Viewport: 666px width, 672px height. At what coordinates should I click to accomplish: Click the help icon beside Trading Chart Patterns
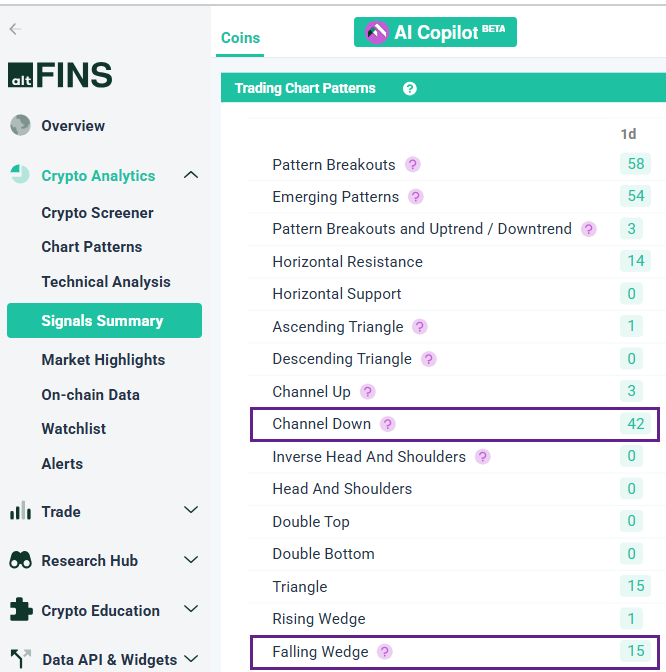pyautogui.click(x=410, y=88)
